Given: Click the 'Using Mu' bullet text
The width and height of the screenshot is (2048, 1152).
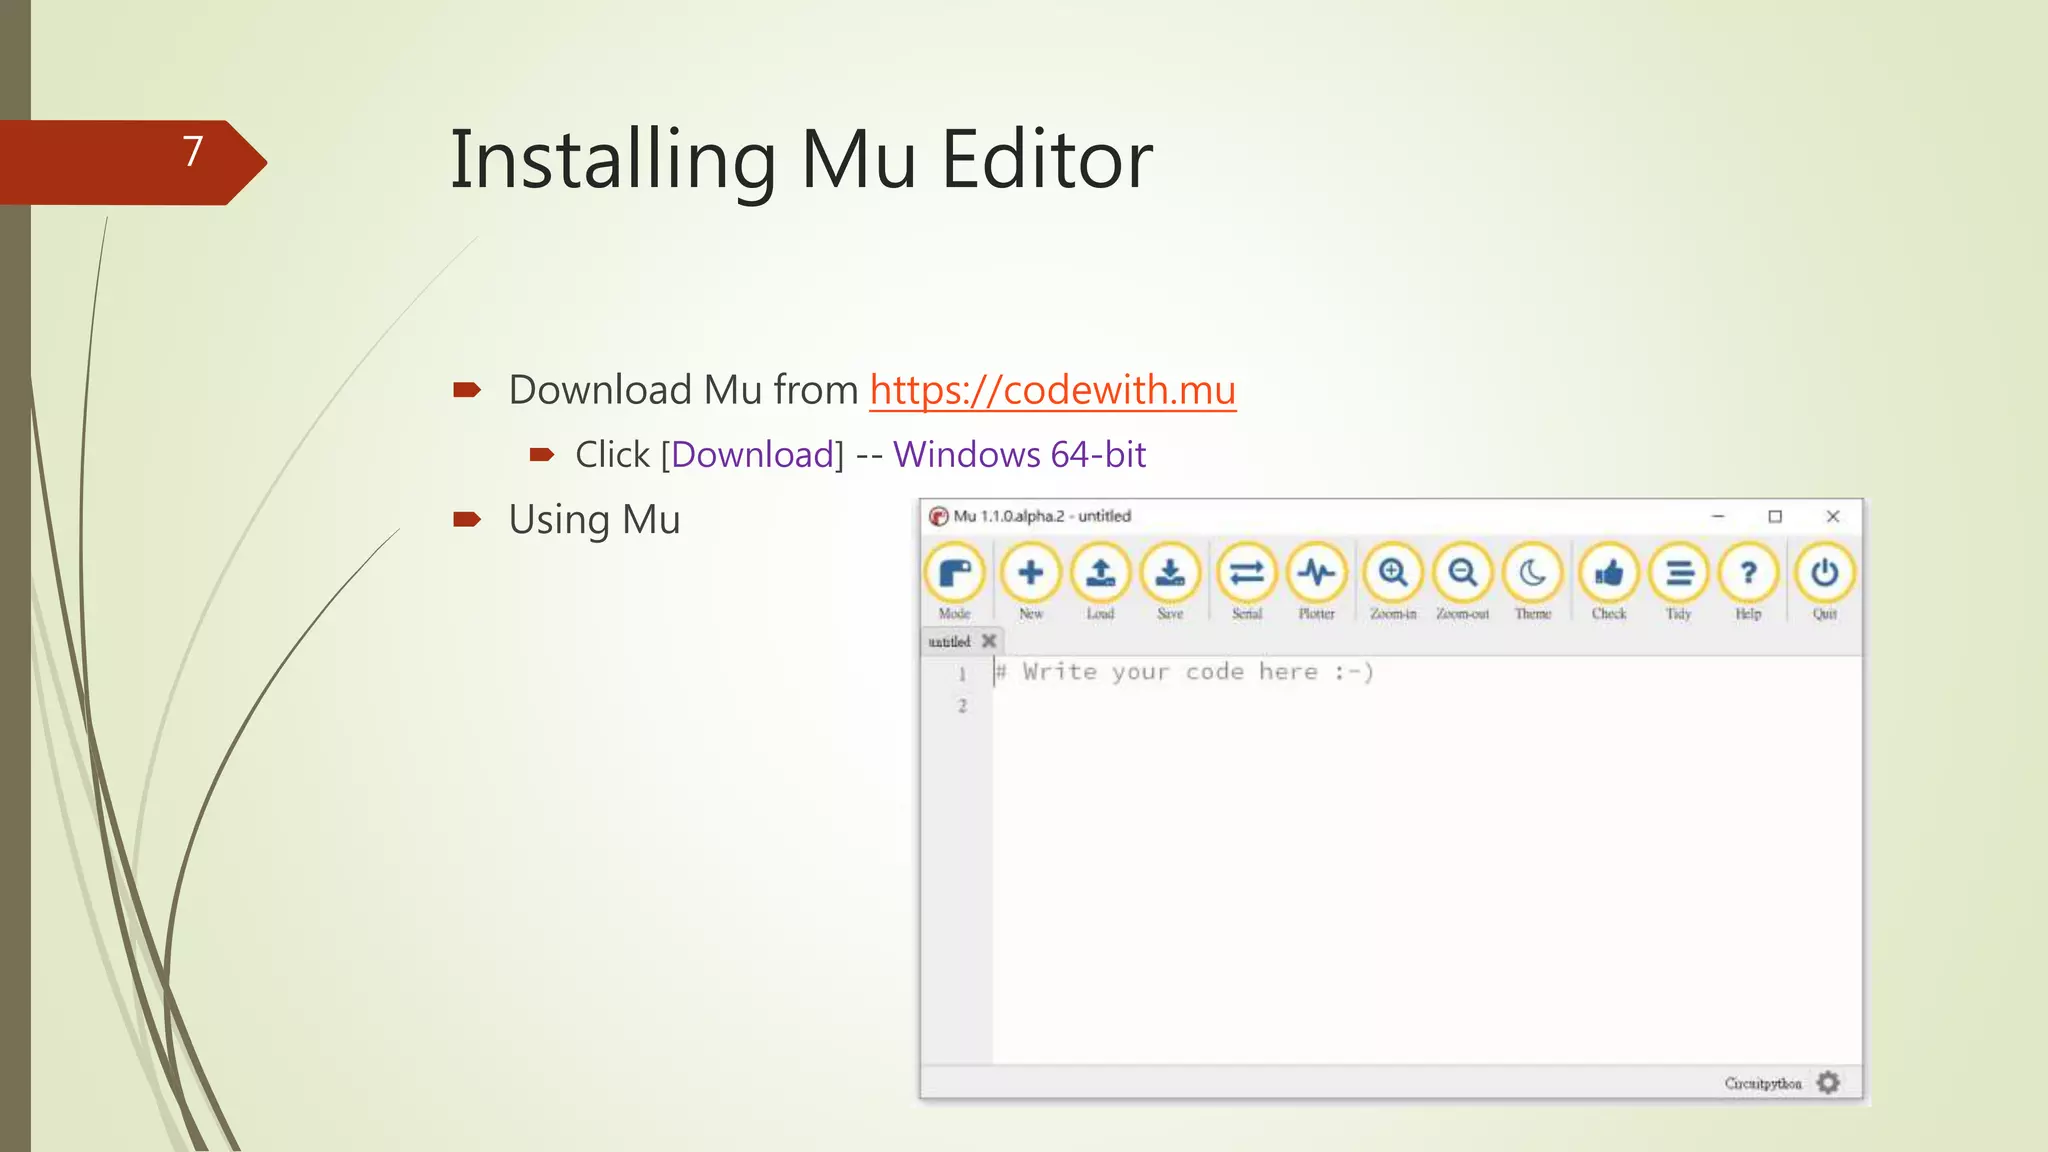Looking at the screenshot, I should [594, 520].
